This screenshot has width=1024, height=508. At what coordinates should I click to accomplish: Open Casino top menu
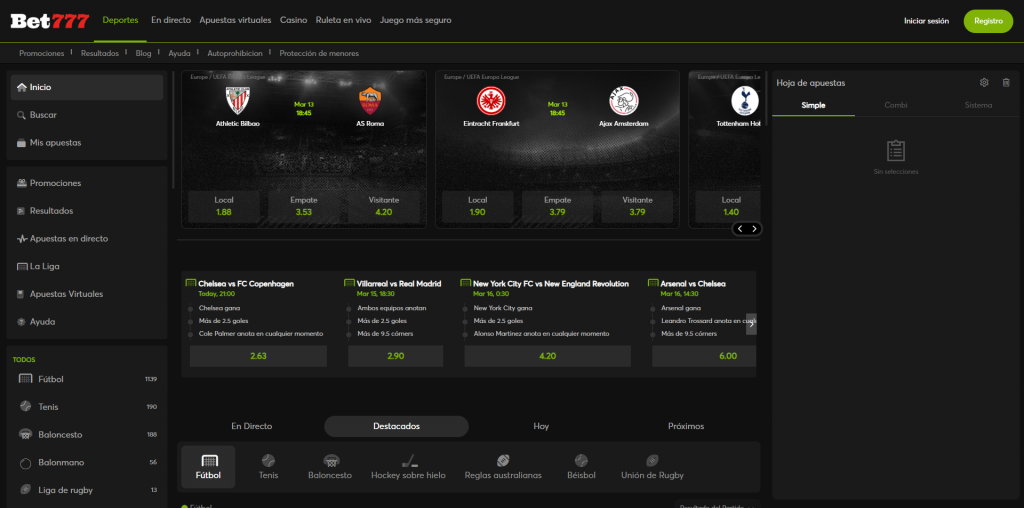point(293,20)
